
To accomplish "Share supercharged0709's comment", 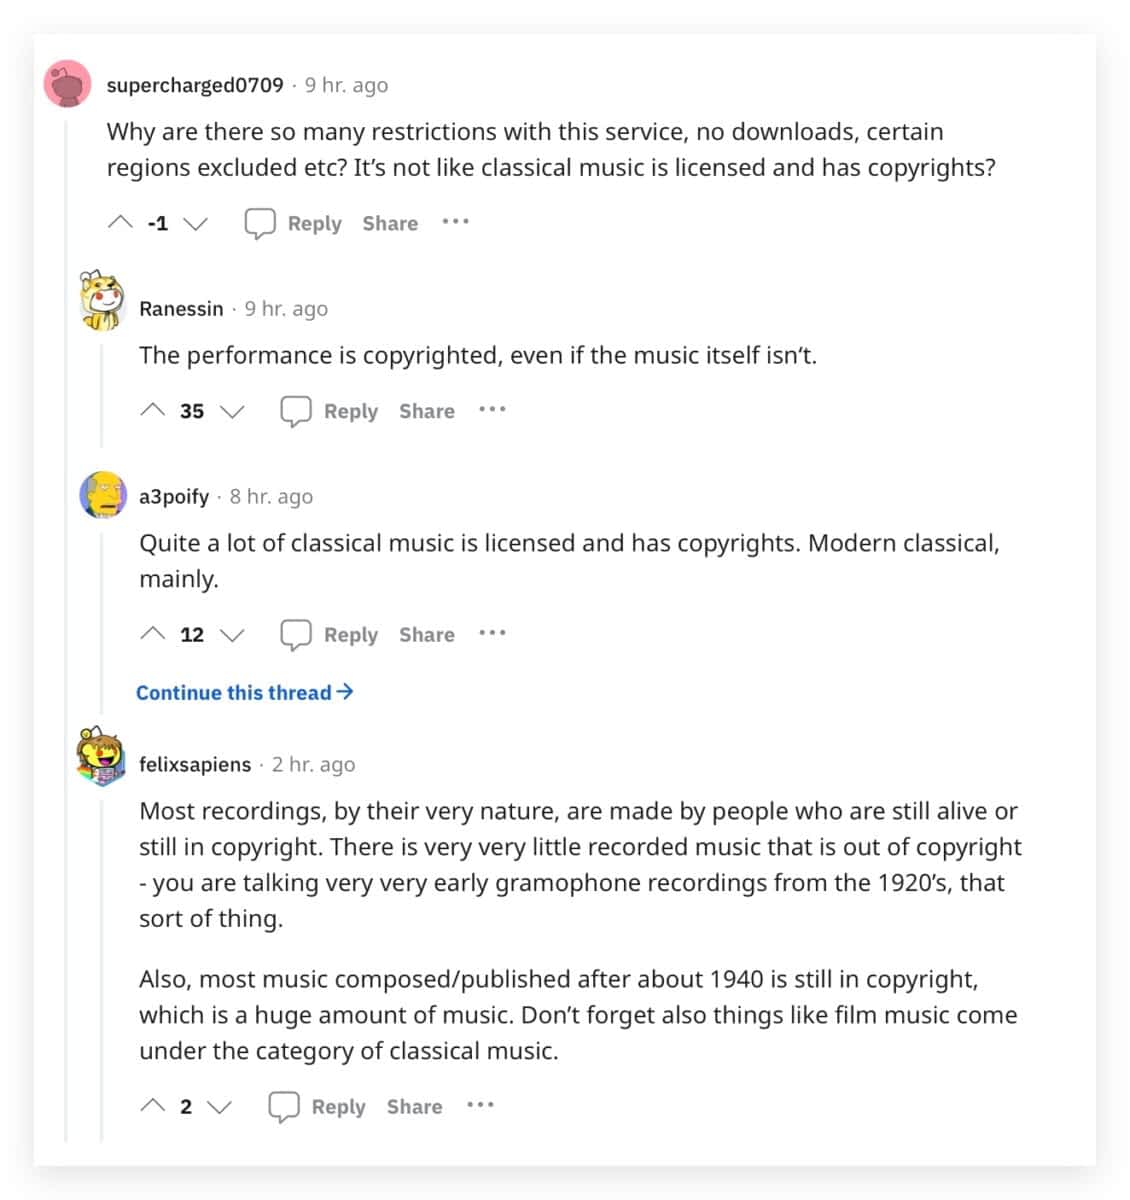I will (x=390, y=223).
